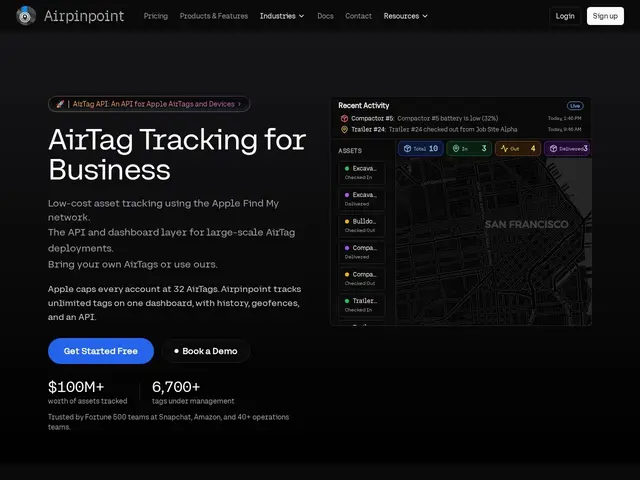The width and height of the screenshot is (640, 480).
Task: Open the Docs page
Action: [325, 16]
